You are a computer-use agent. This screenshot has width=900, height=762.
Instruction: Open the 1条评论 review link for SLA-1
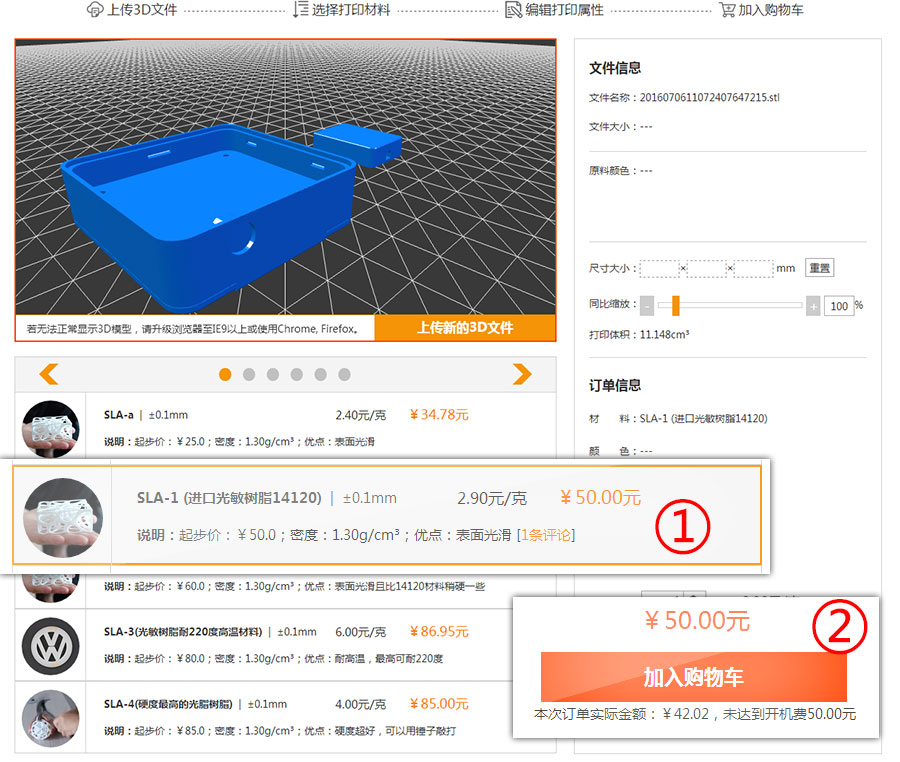click(x=546, y=535)
